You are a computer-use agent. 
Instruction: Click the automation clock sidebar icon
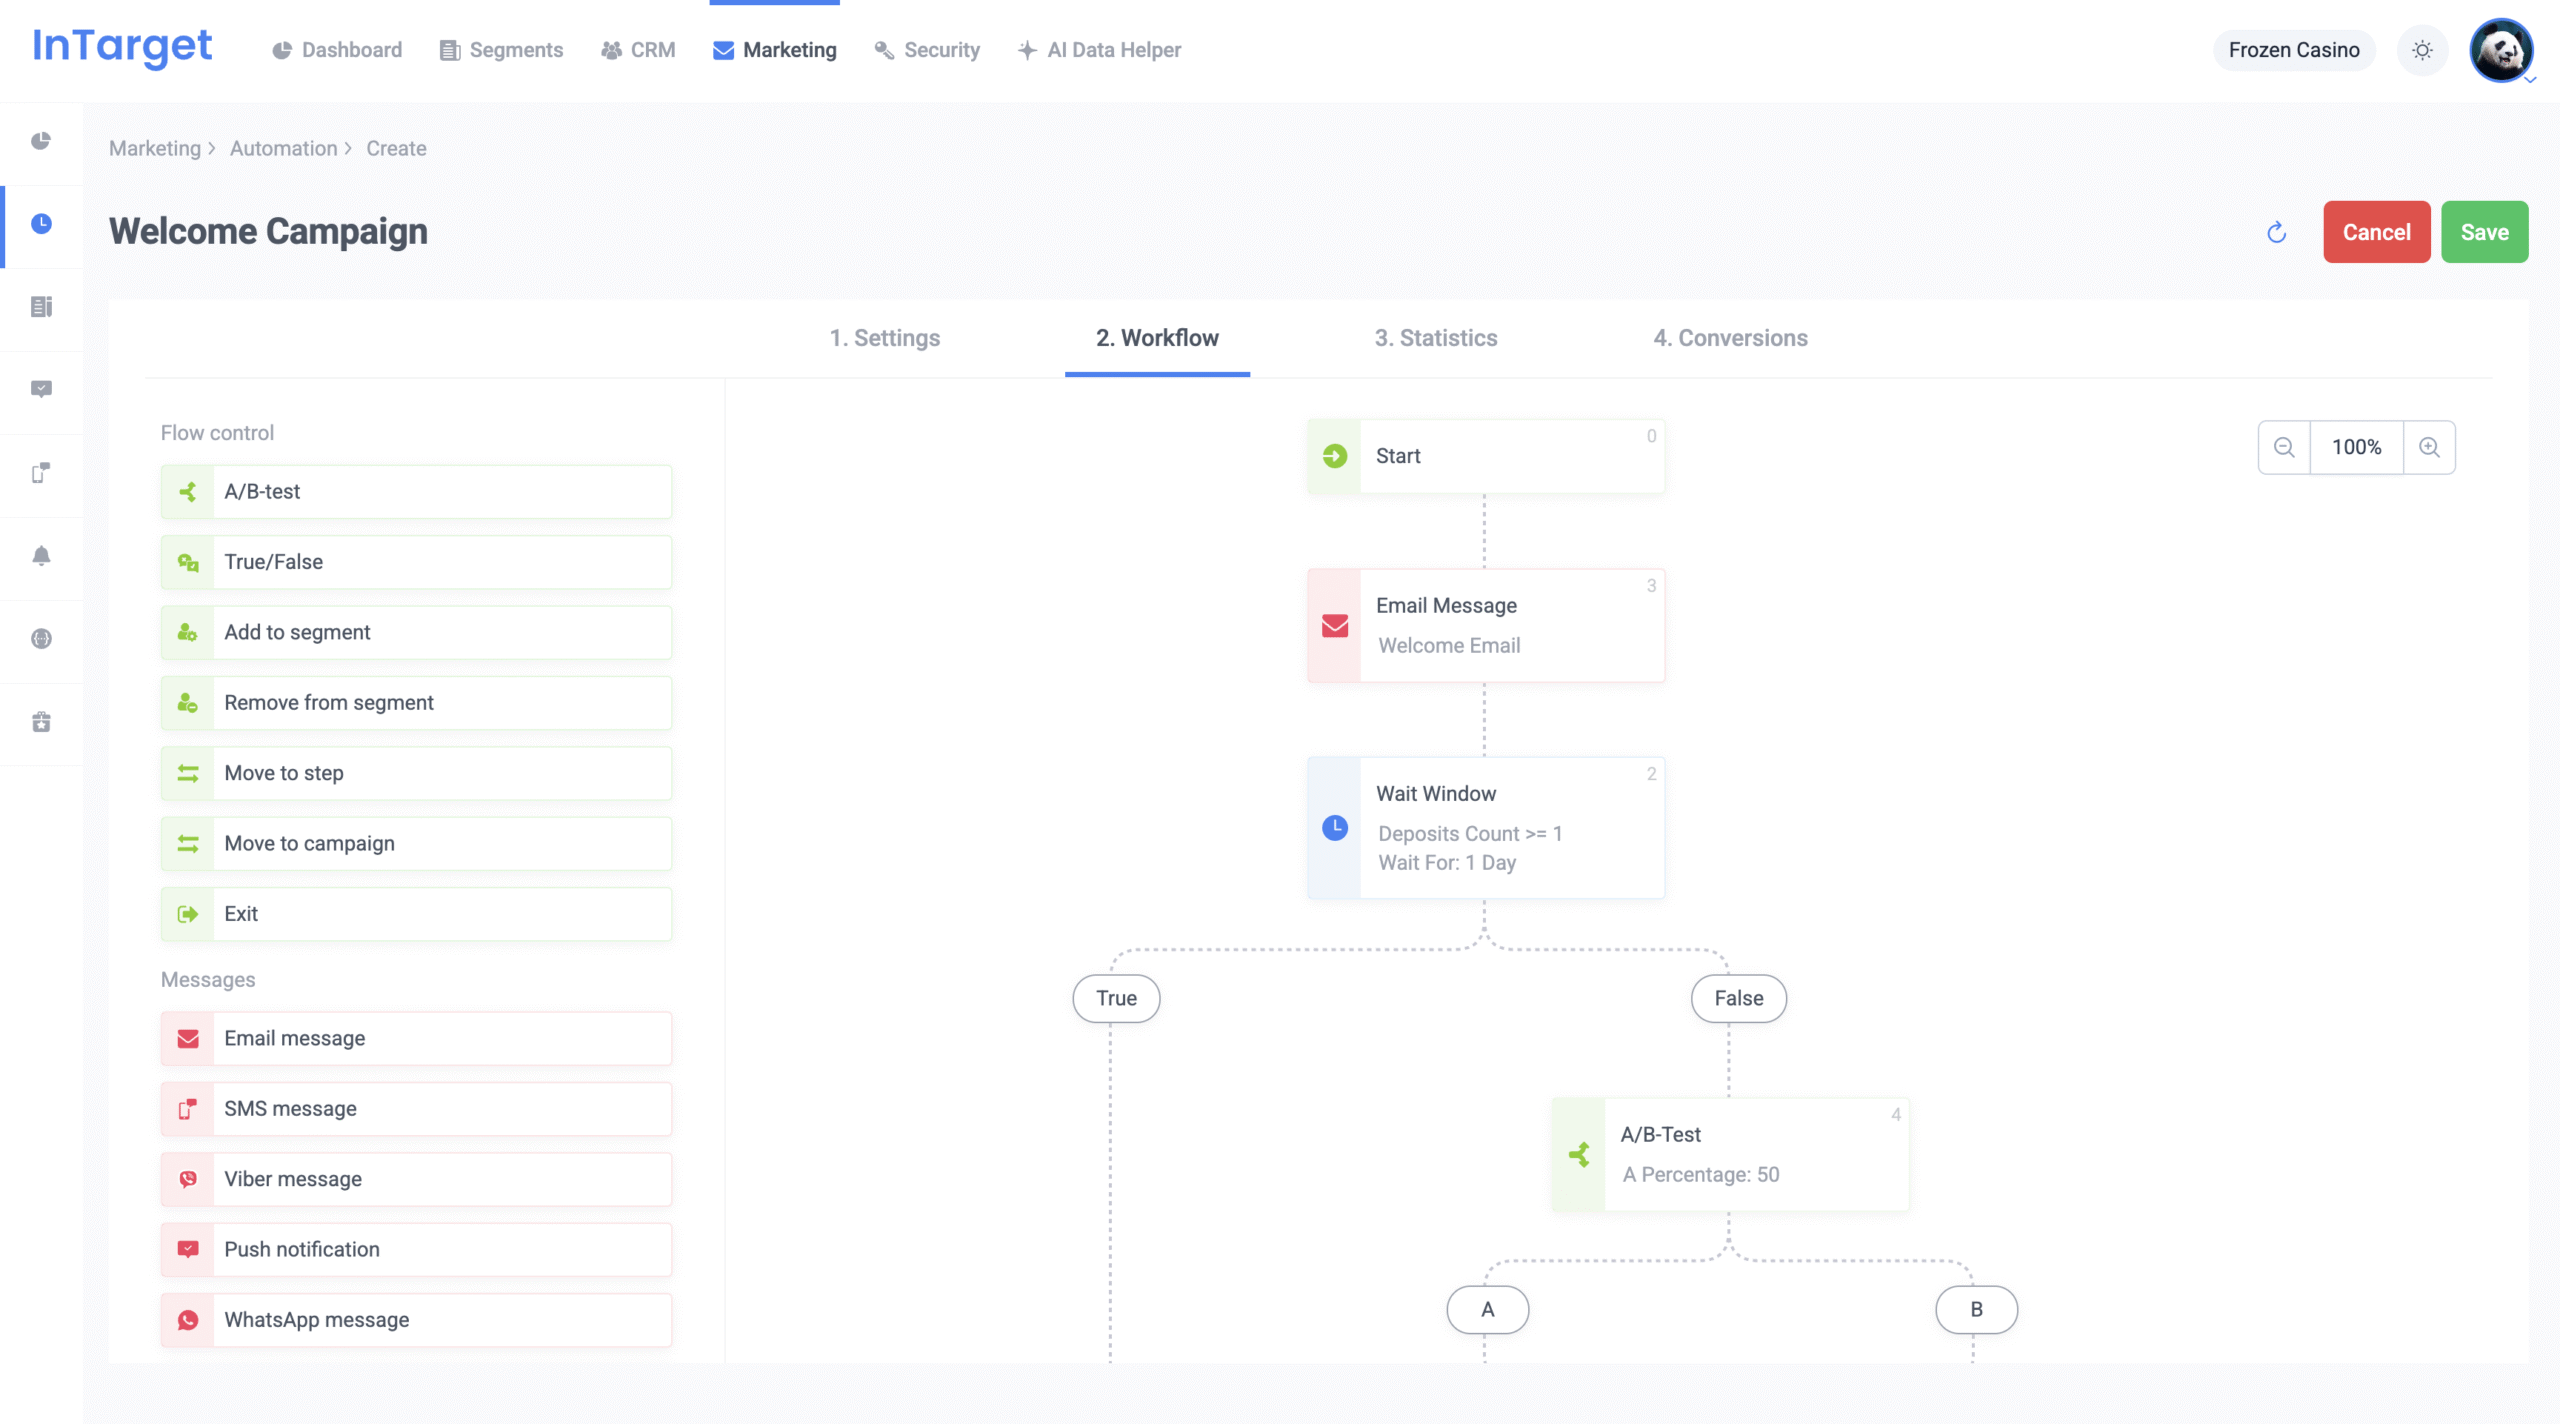[x=41, y=224]
